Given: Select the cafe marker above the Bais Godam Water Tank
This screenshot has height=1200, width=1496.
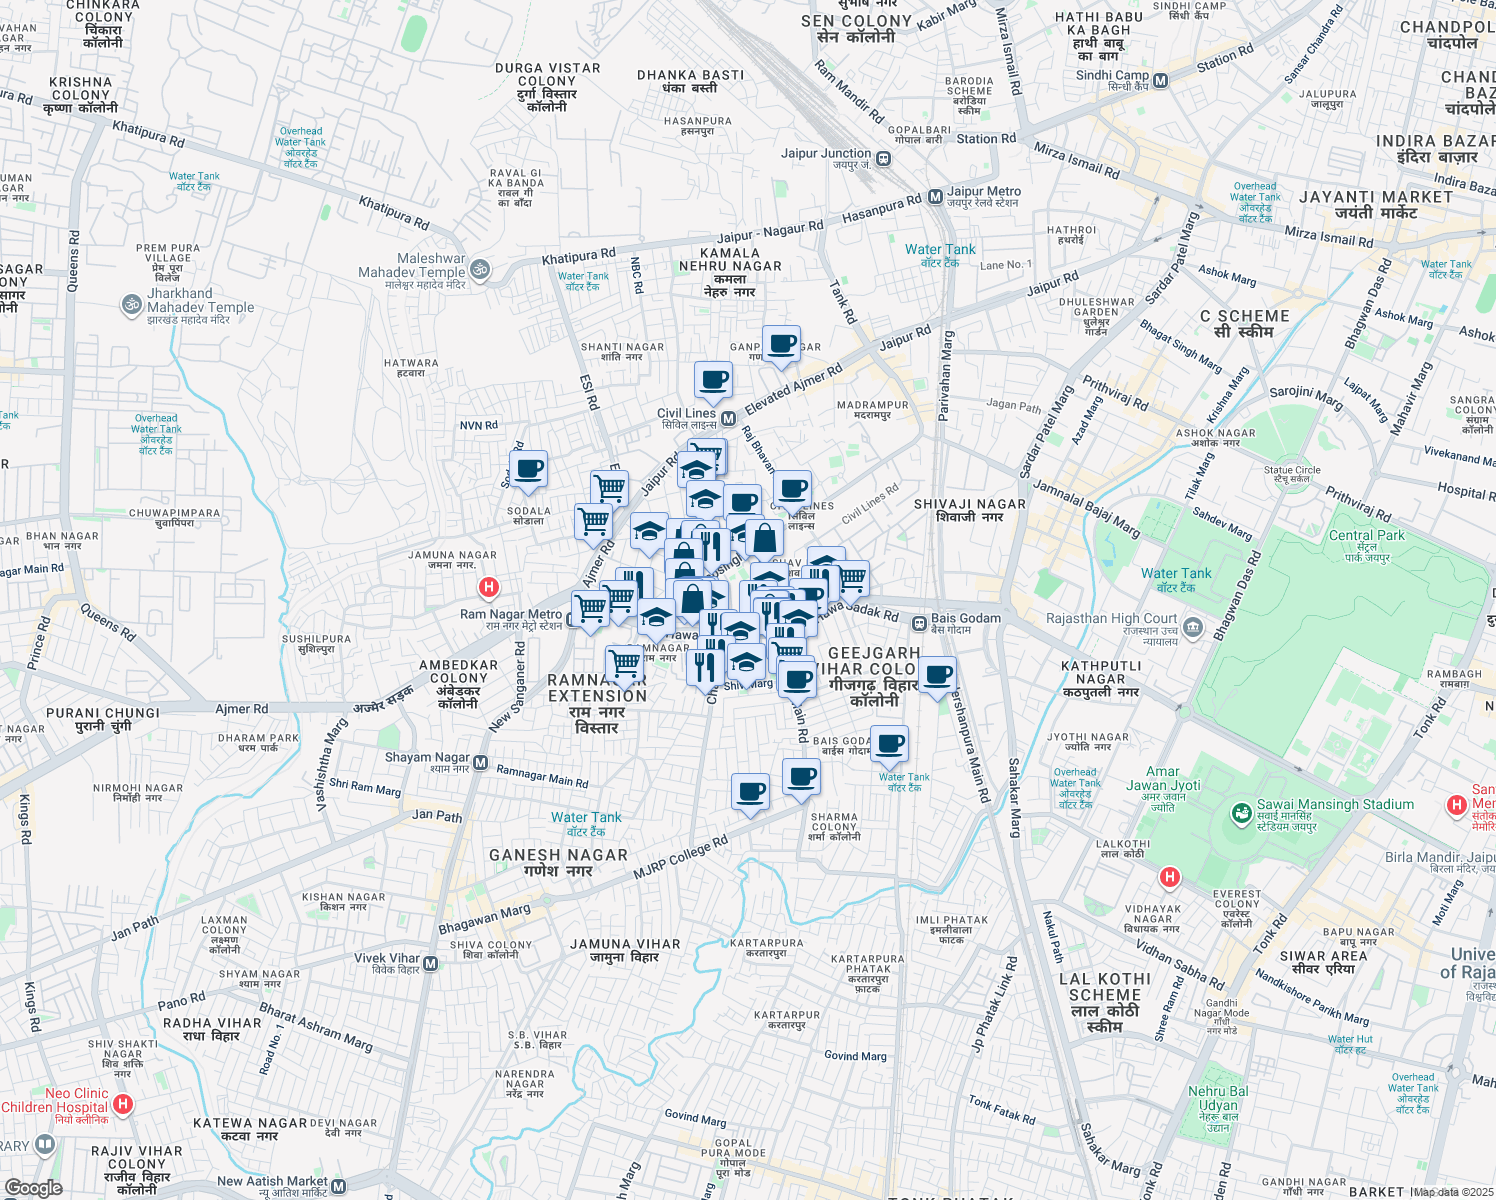Looking at the screenshot, I should click(x=889, y=744).
